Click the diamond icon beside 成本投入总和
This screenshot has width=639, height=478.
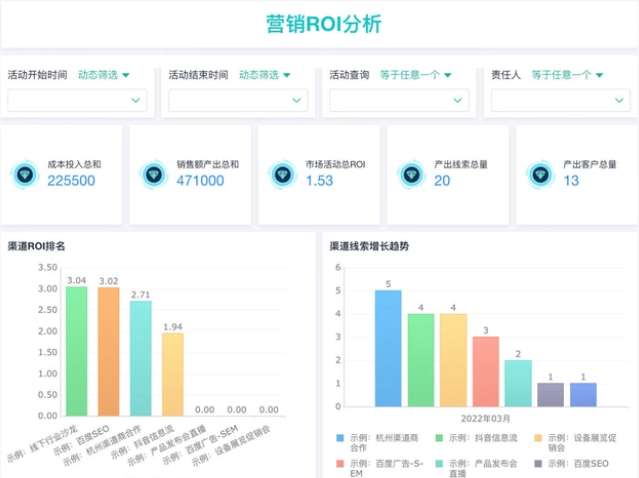tap(25, 175)
